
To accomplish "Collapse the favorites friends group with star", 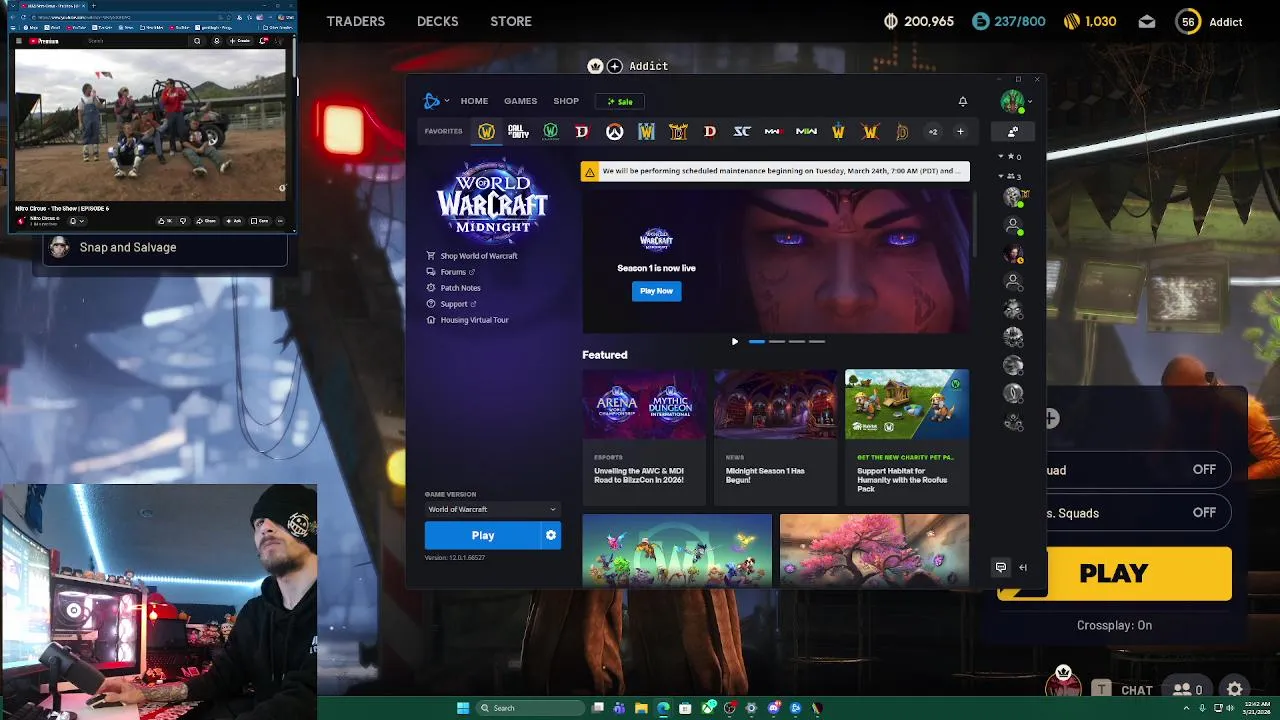I will pos(1009,156).
